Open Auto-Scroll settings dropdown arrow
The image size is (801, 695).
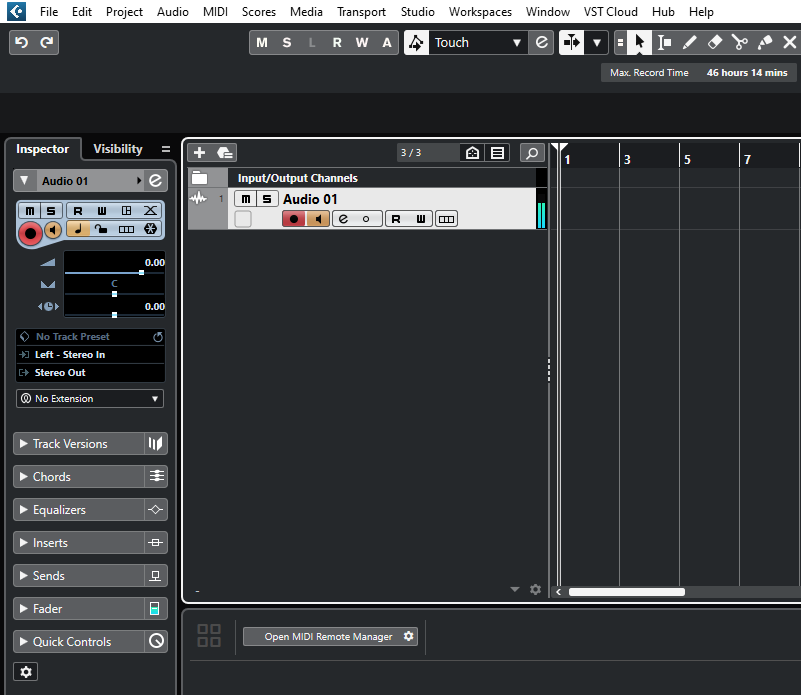pos(596,42)
